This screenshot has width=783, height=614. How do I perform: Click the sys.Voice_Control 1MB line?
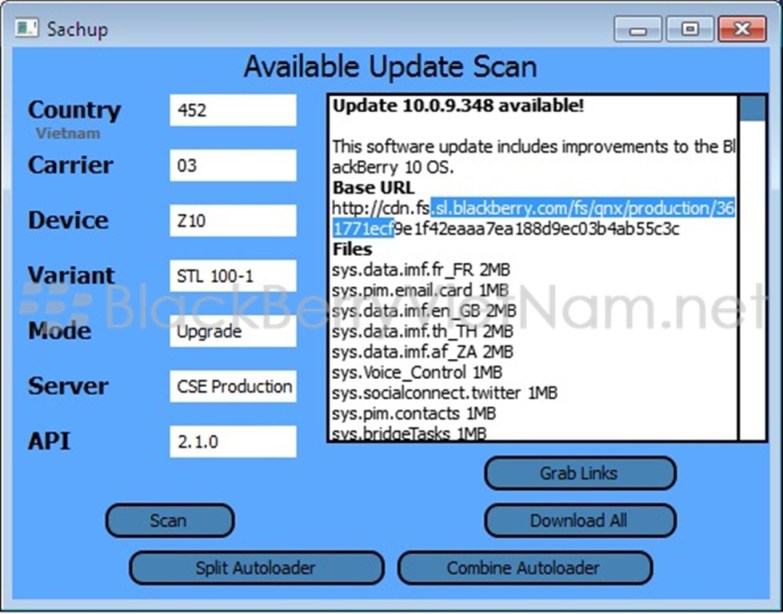[x=417, y=372]
